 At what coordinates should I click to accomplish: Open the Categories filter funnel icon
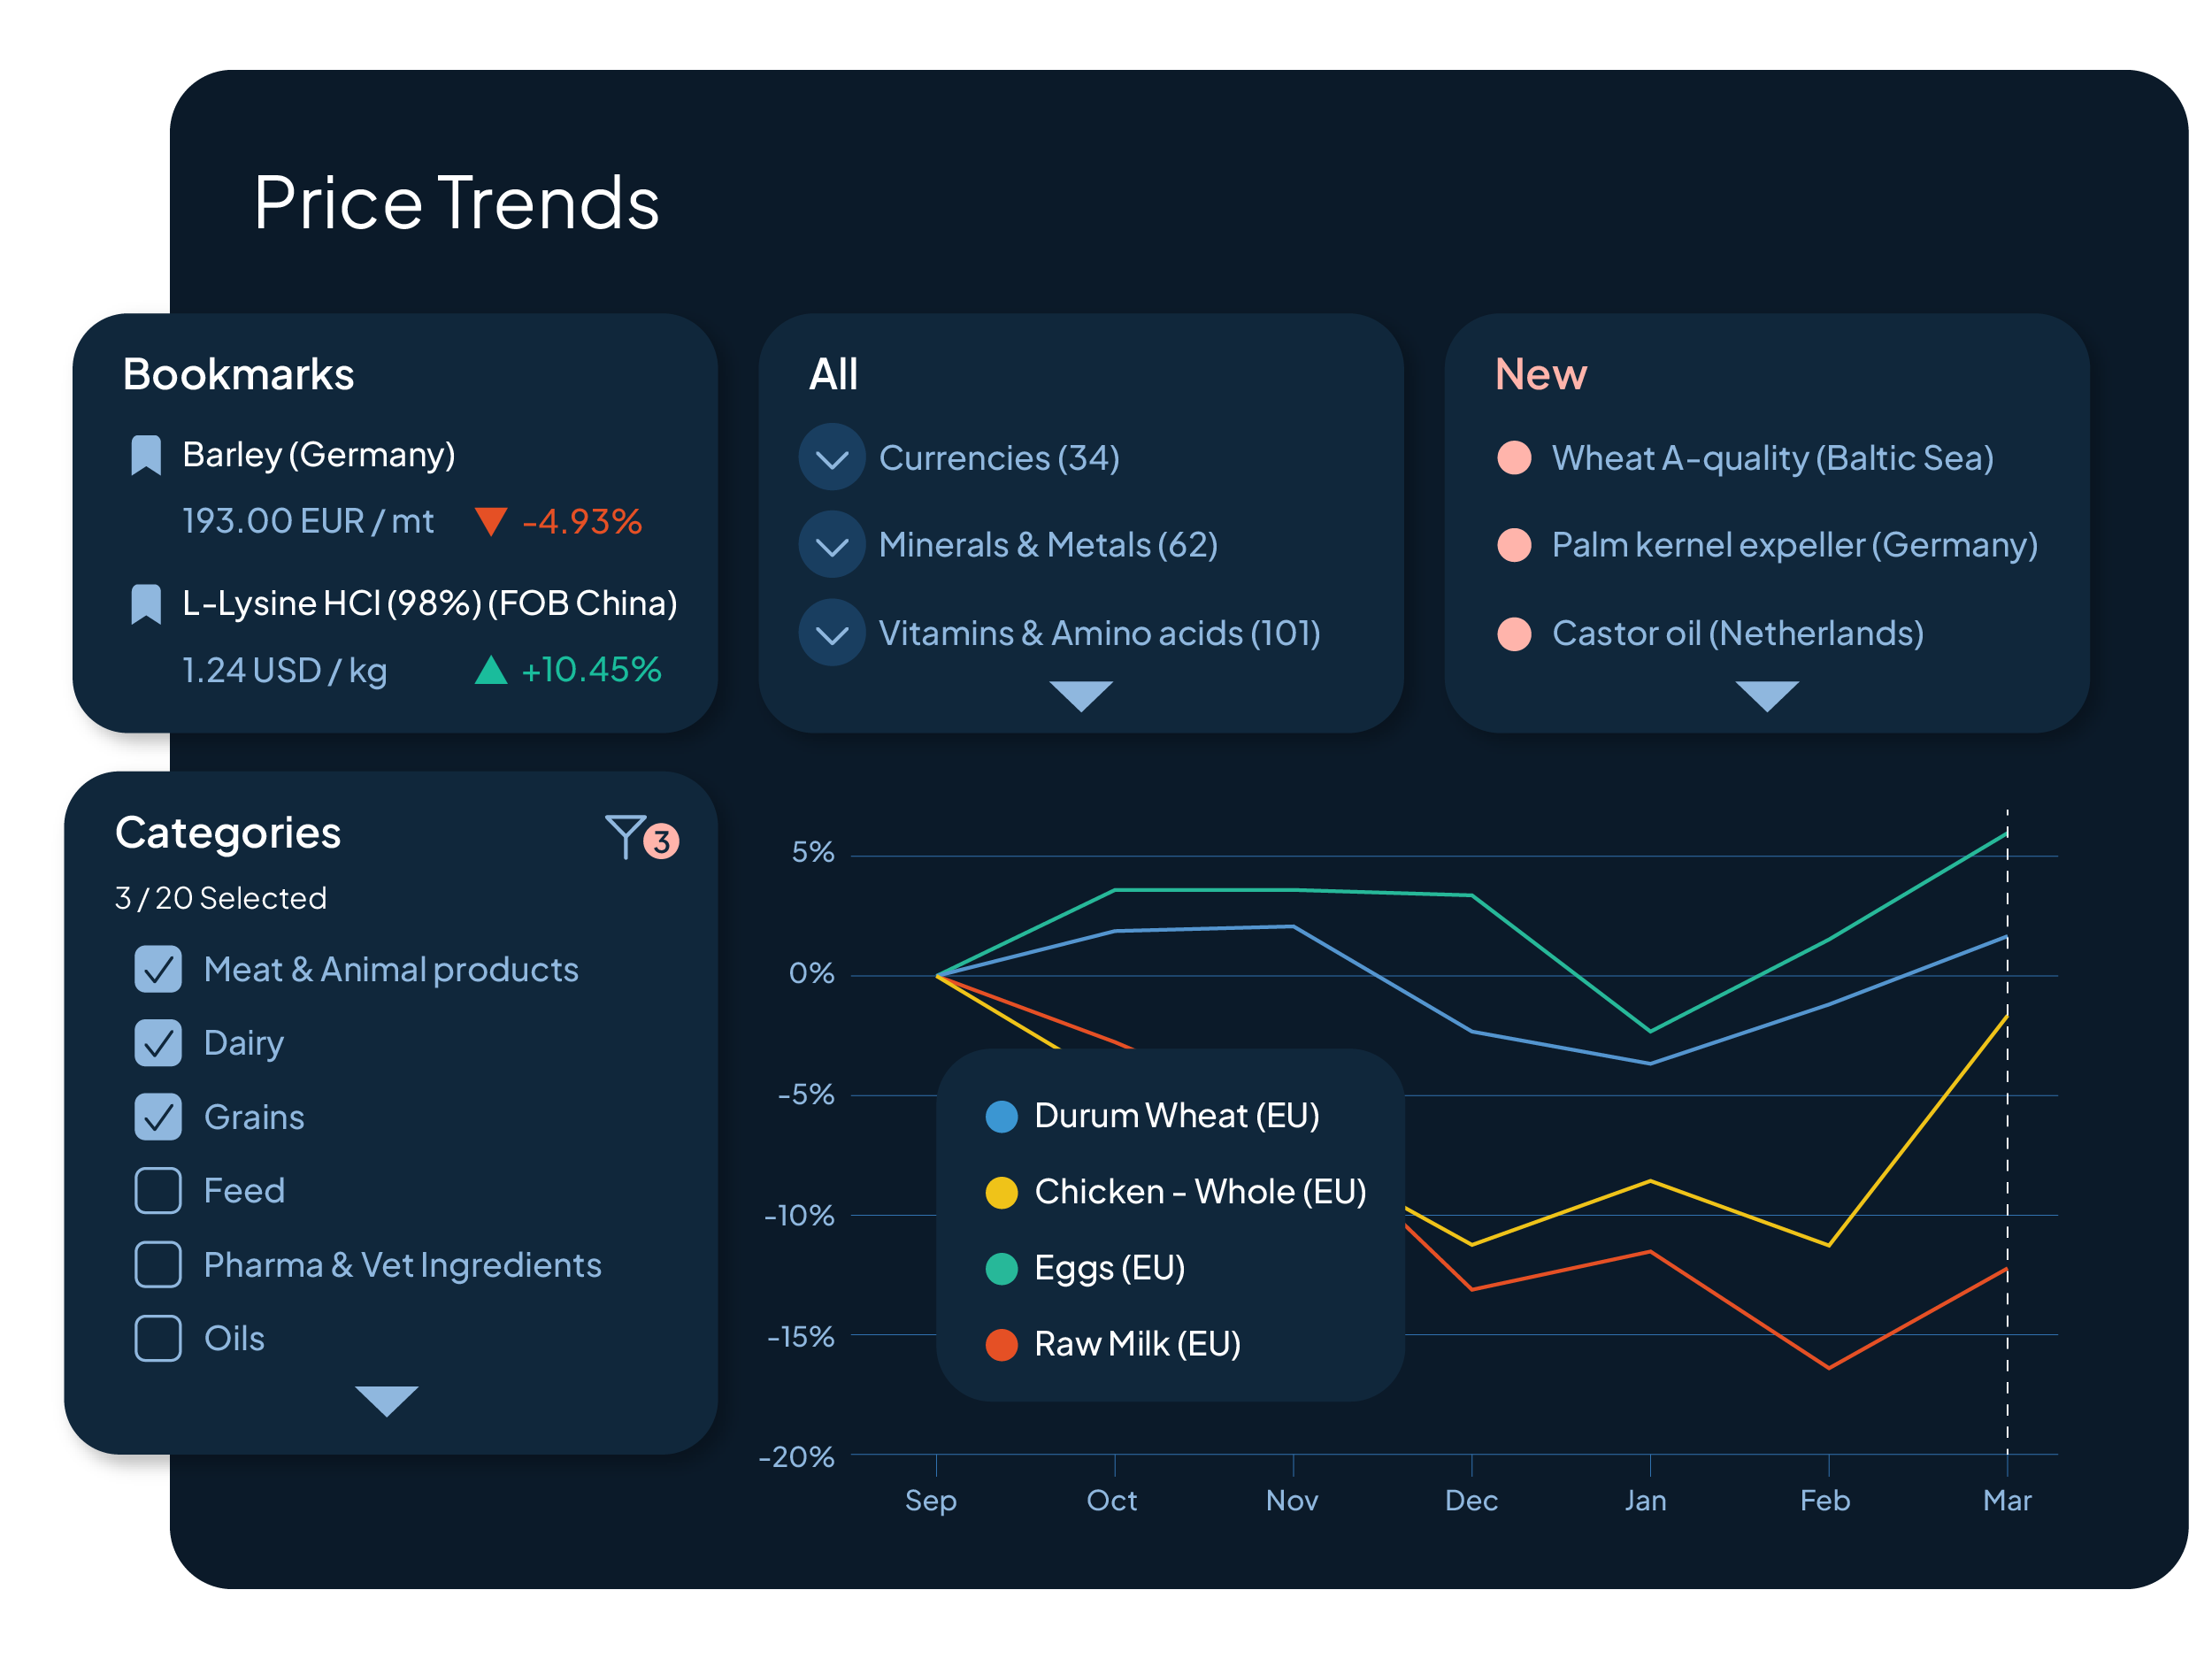626,837
